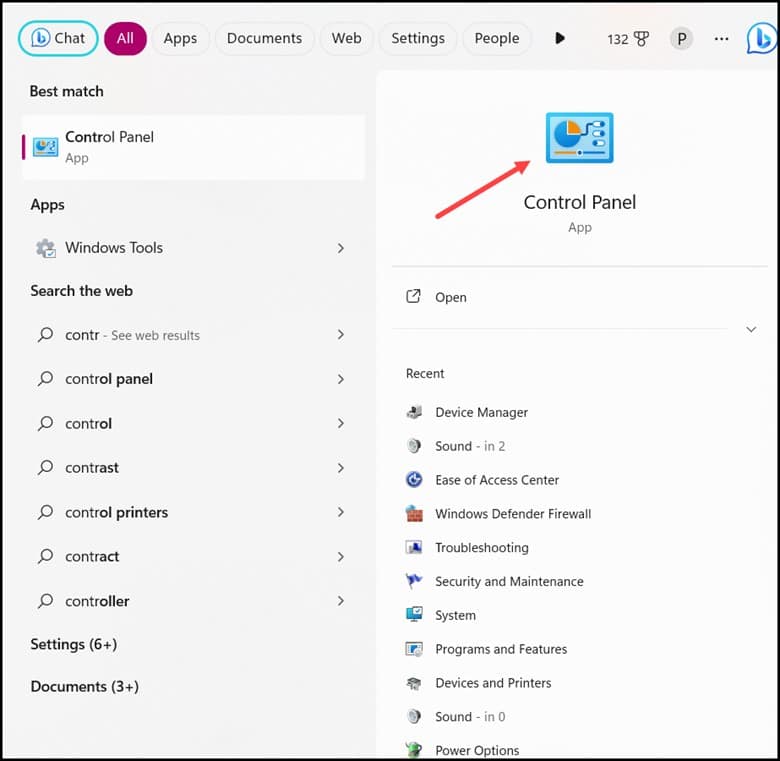Click the Security and Maintenance flag icon

point(414,581)
